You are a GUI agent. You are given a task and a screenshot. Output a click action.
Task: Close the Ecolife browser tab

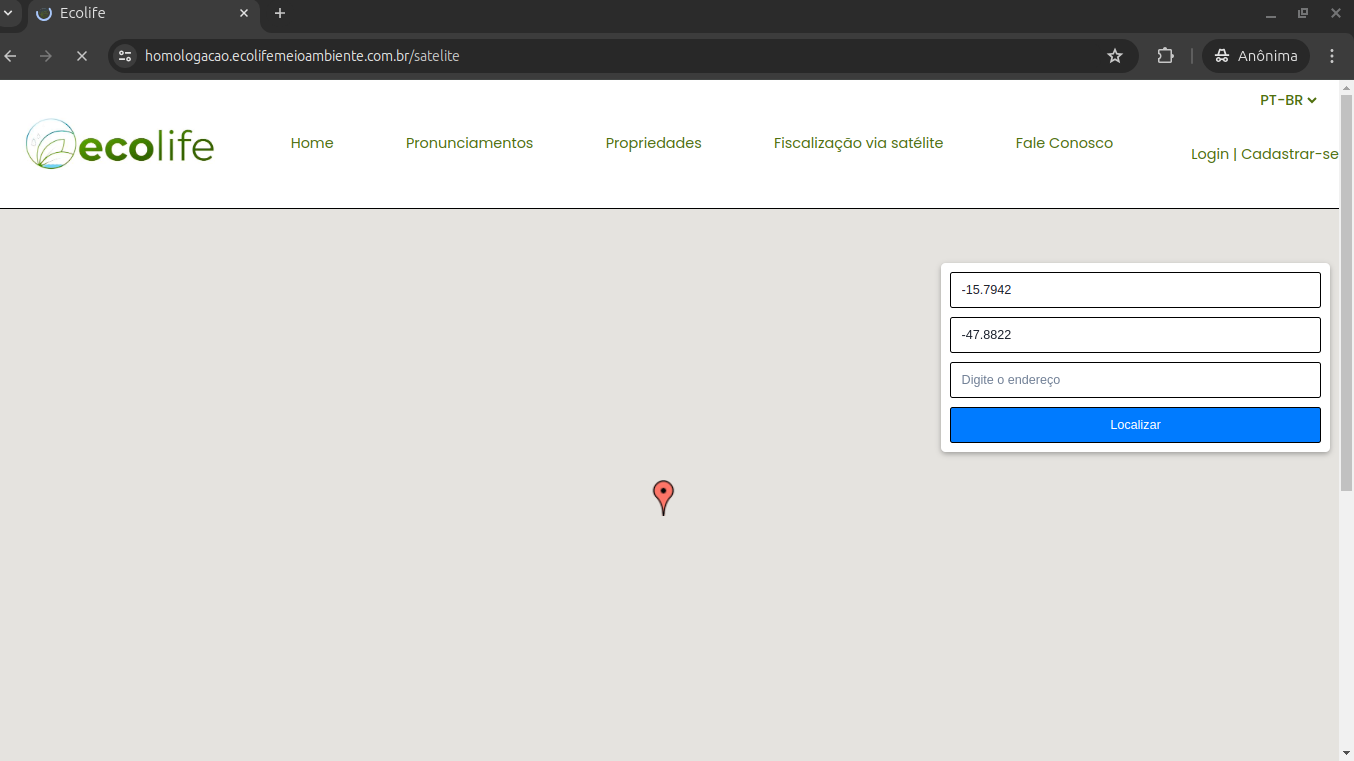tap(244, 13)
